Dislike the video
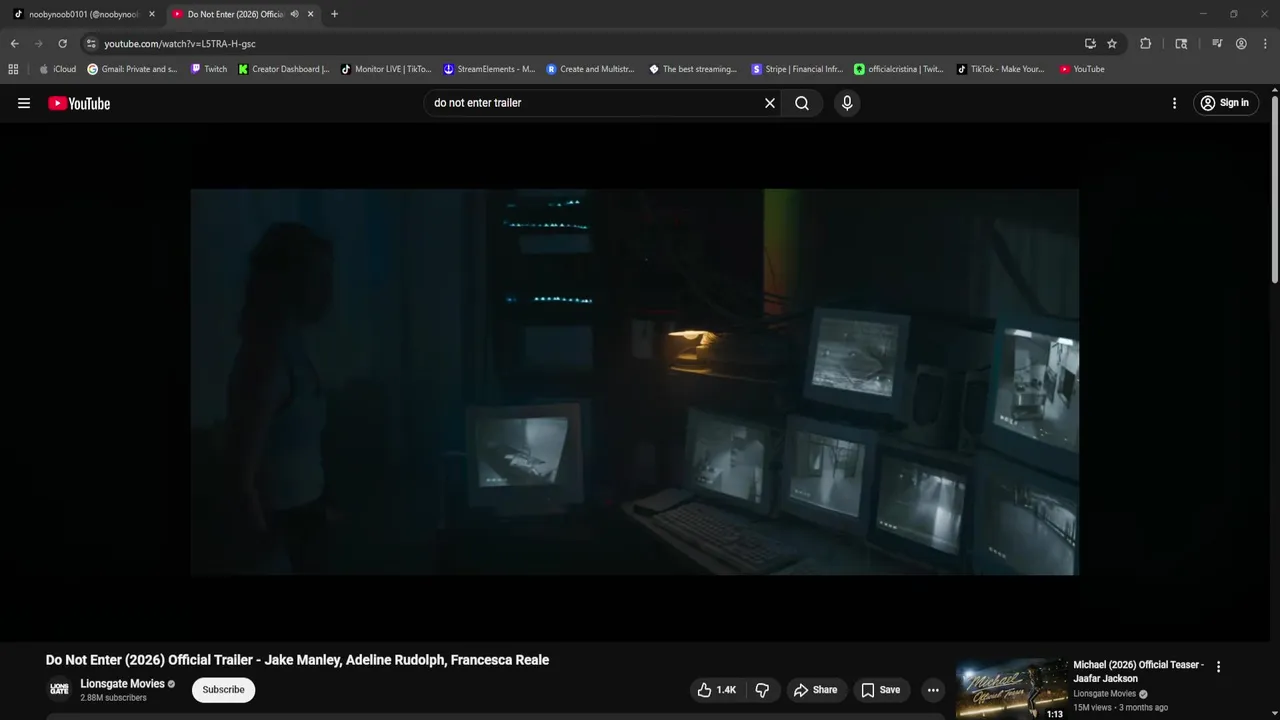Image resolution: width=1280 pixels, height=720 pixels. click(x=762, y=690)
